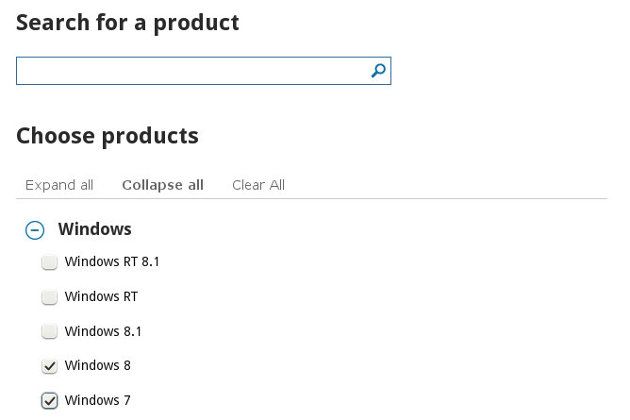This screenshot has height=420, width=630.
Task: Click the Expand all link
Action: pyautogui.click(x=59, y=185)
